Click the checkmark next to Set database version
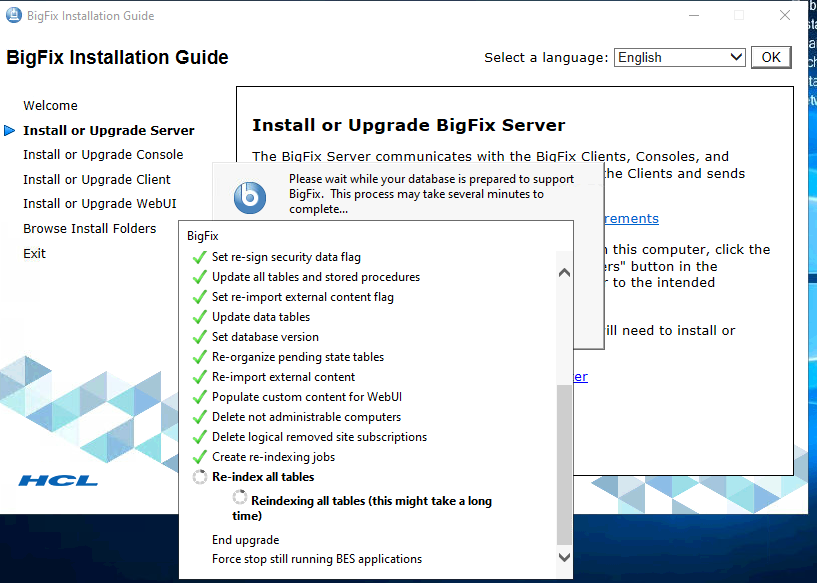This screenshot has width=817, height=583. click(x=200, y=337)
